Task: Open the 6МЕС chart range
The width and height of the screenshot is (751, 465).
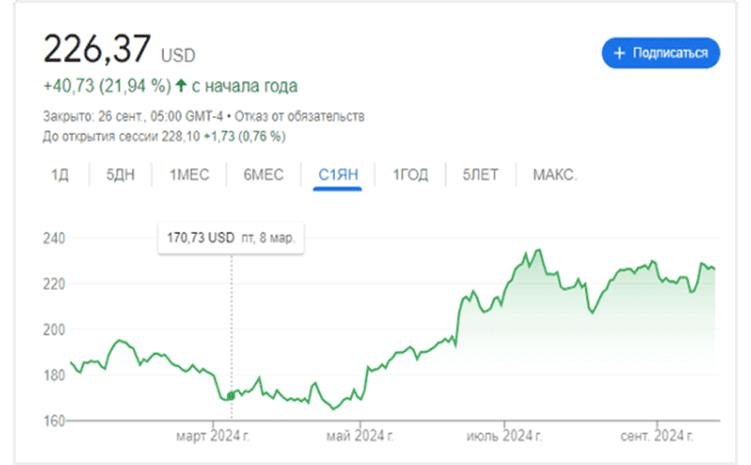Action: (263, 175)
